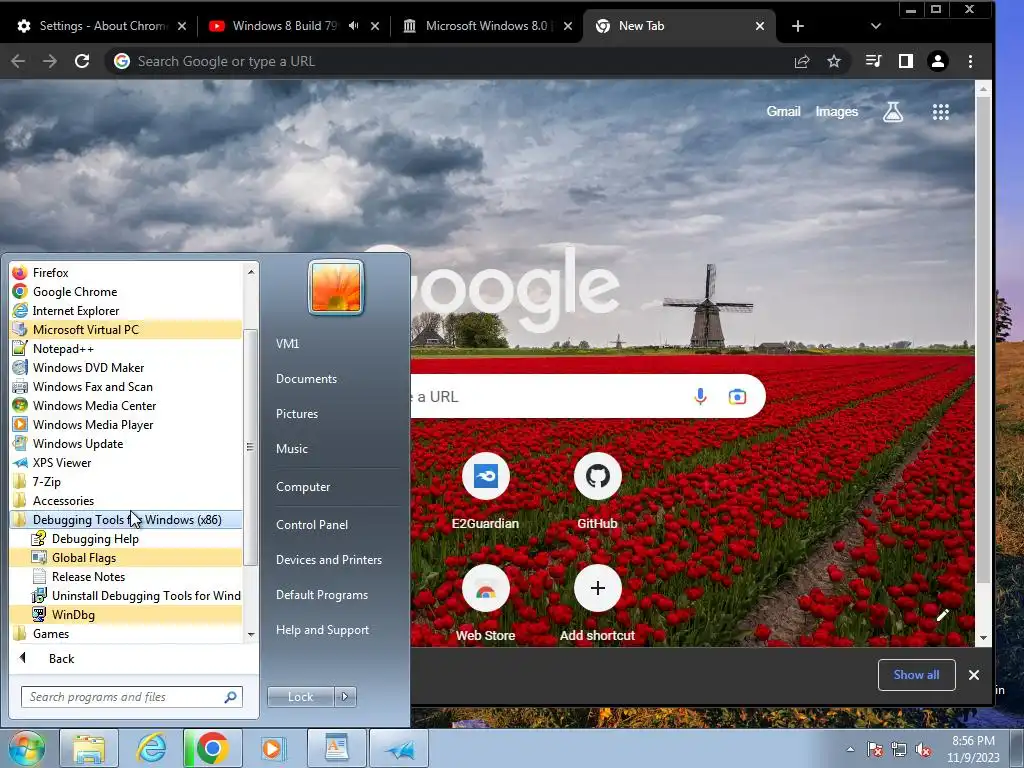Expand the 7-Zip folder
The width and height of the screenshot is (1024, 768).
[x=126, y=481]
